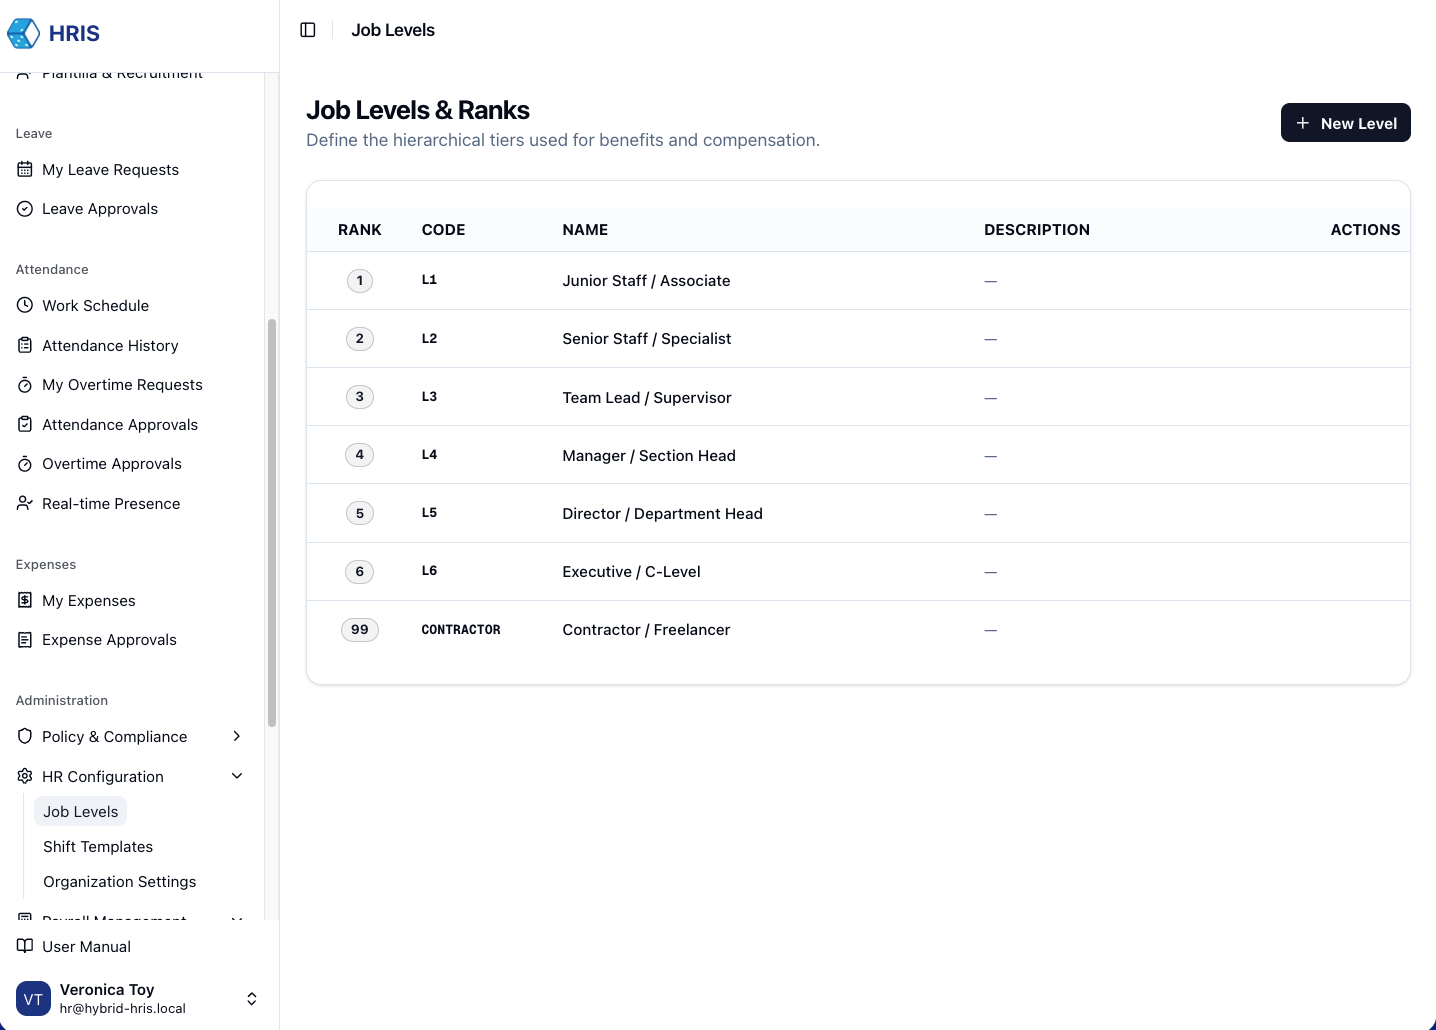Screen dimensions: 1436x1030
Task: Click the Work Schedule clock icon
Action: (x=25, y=306)
